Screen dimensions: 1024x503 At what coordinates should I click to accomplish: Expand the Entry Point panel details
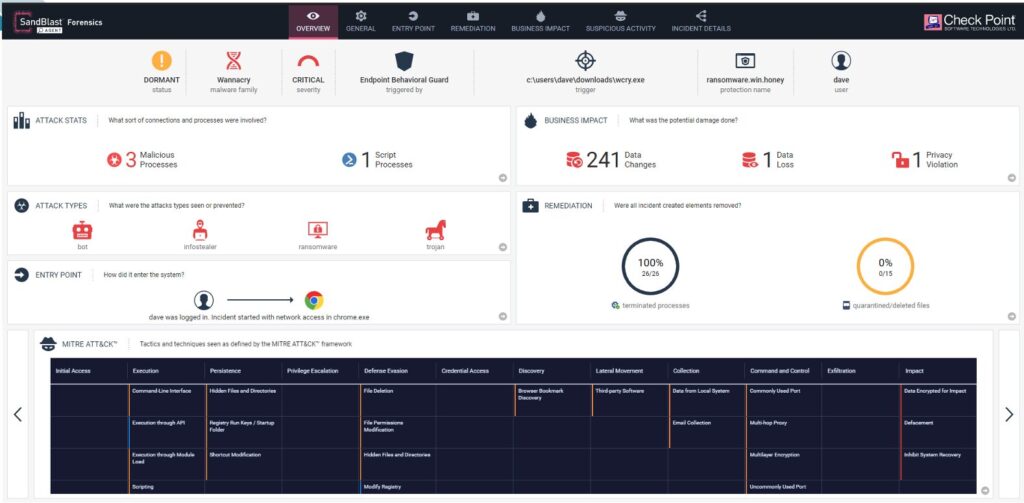pos(503,316)
